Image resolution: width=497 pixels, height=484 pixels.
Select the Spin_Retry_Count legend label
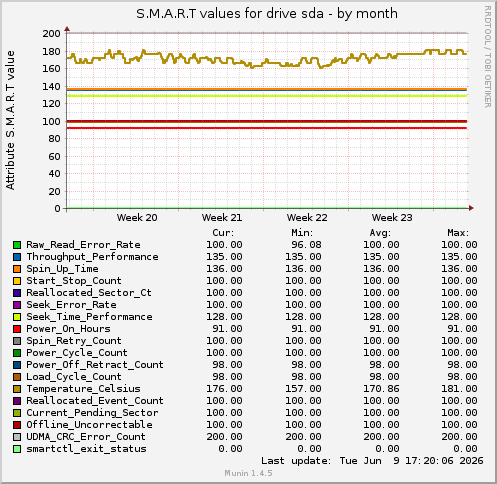74,341
